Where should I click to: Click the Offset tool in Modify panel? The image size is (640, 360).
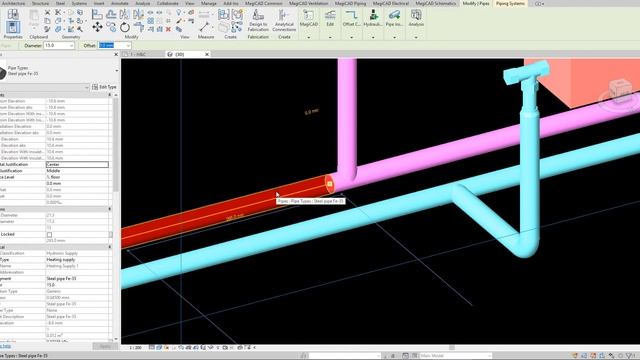111,15
